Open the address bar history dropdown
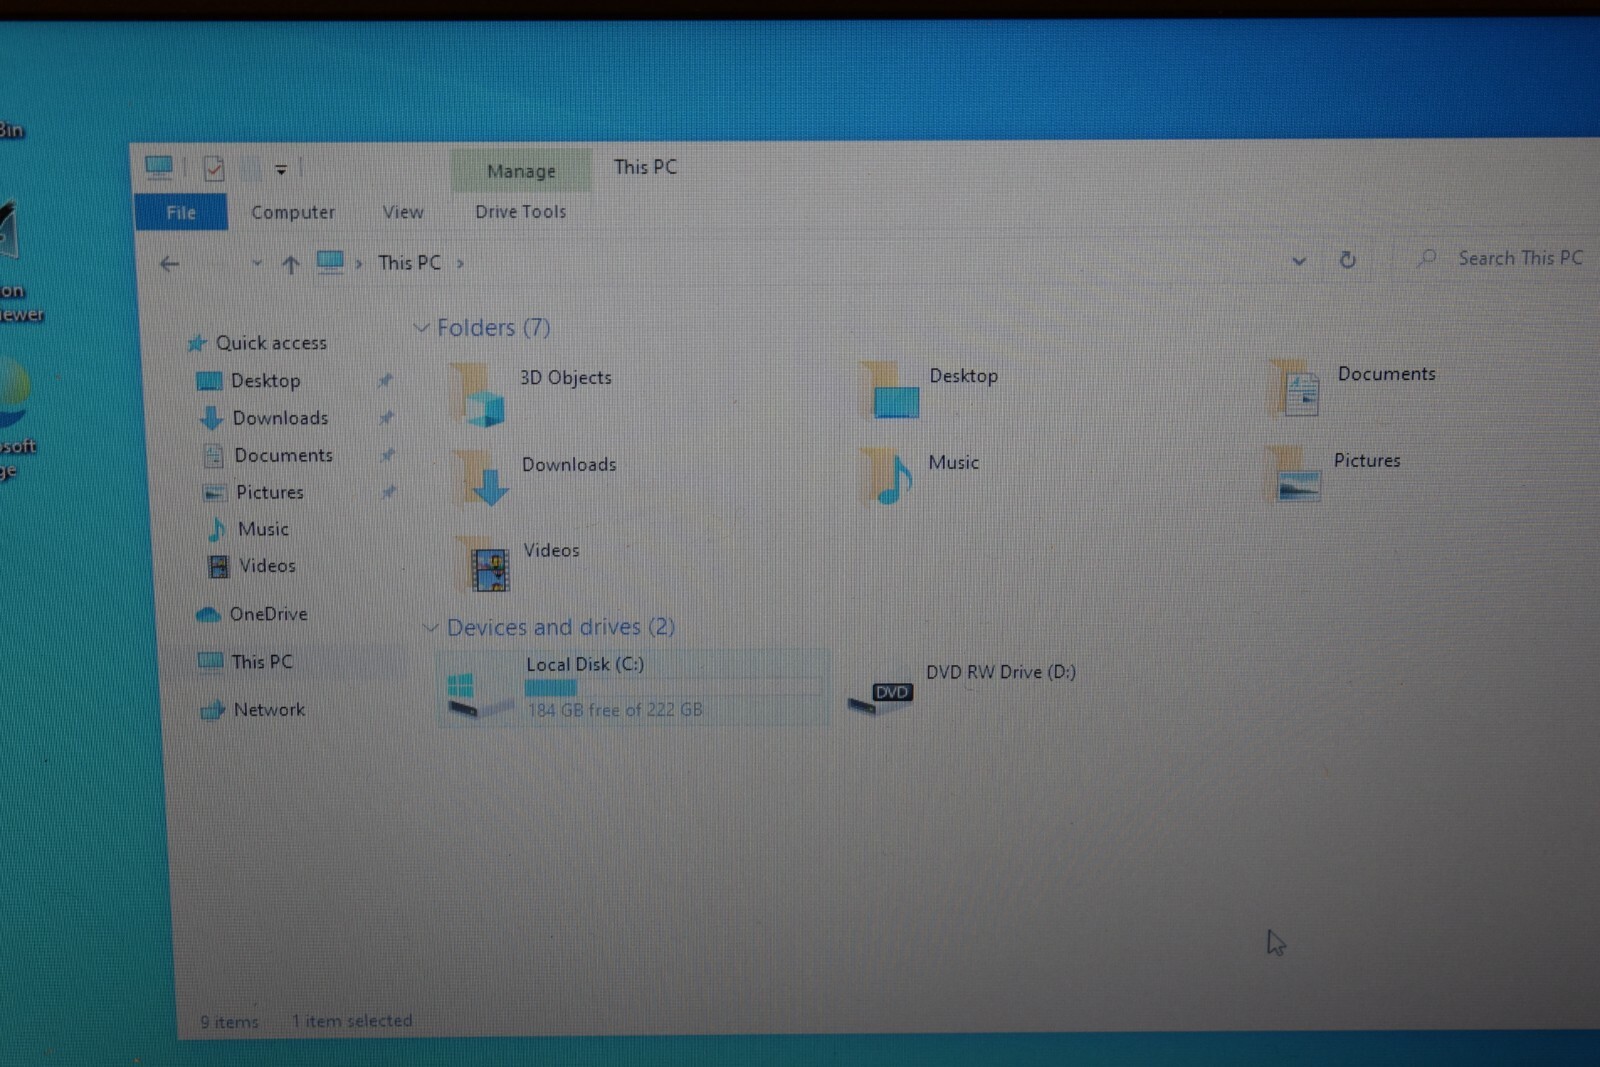1600x1067 pixels. point(1298,261)
